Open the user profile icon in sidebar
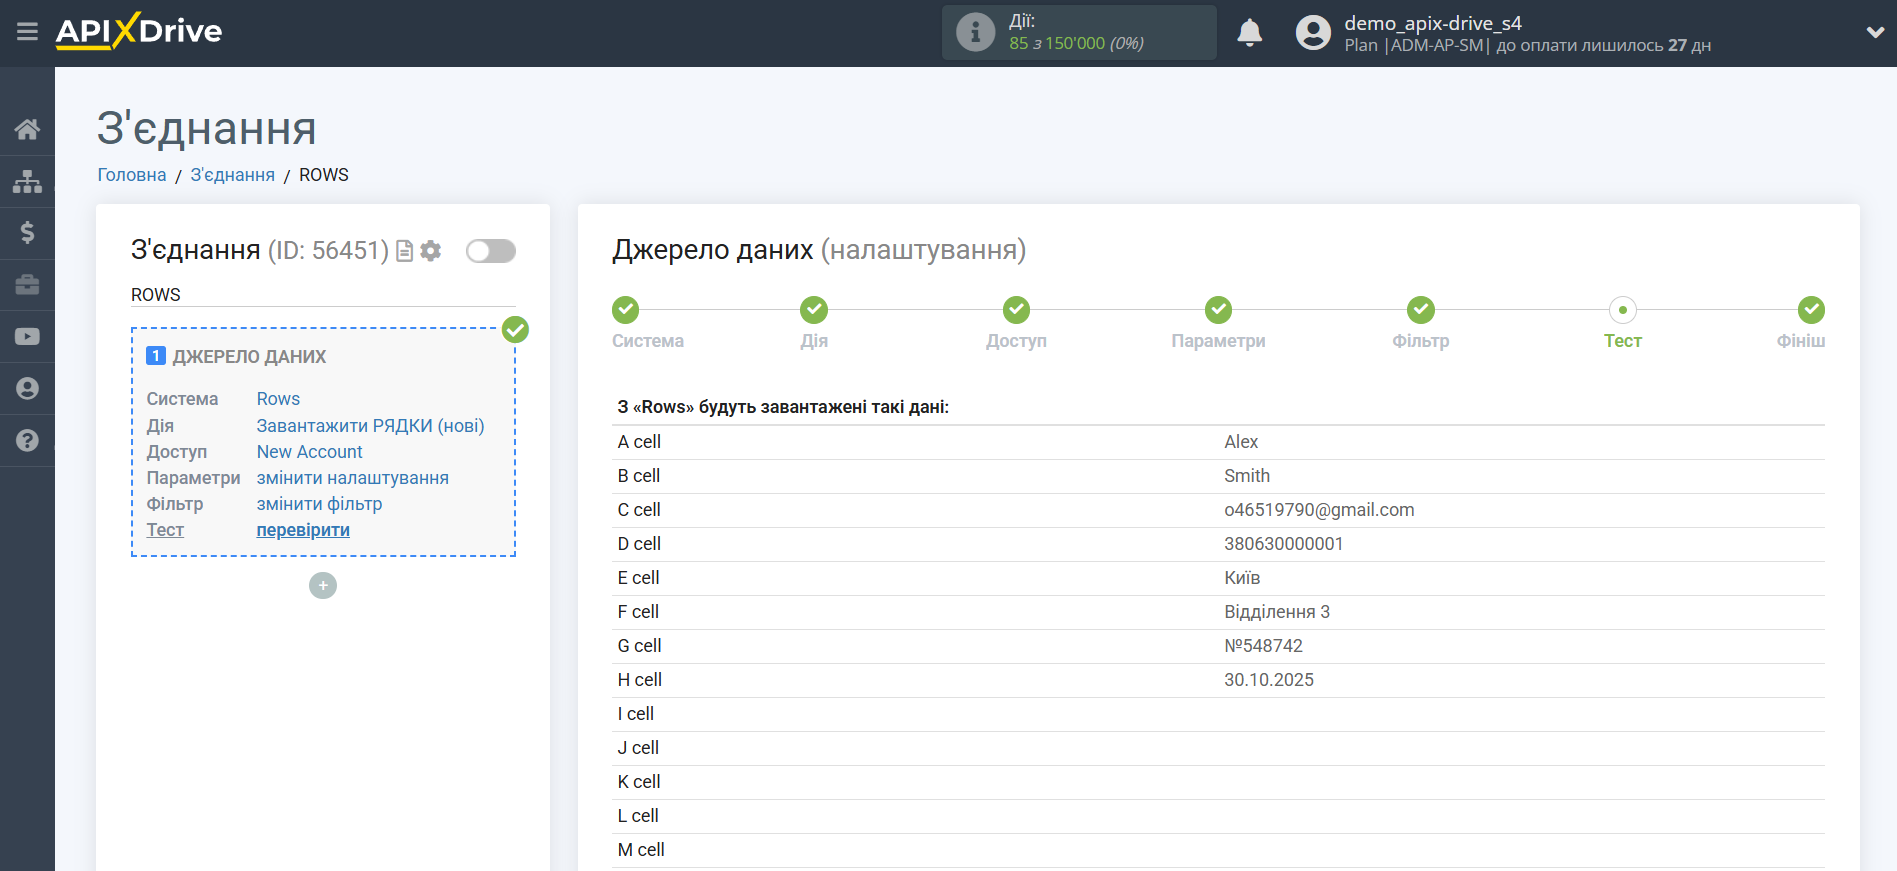 27,389
